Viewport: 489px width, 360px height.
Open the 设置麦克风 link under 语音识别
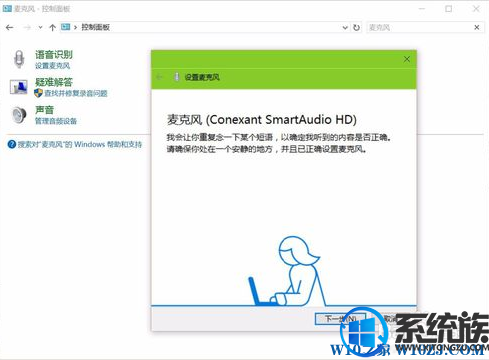pyautogui.click(x=52, y=66)
